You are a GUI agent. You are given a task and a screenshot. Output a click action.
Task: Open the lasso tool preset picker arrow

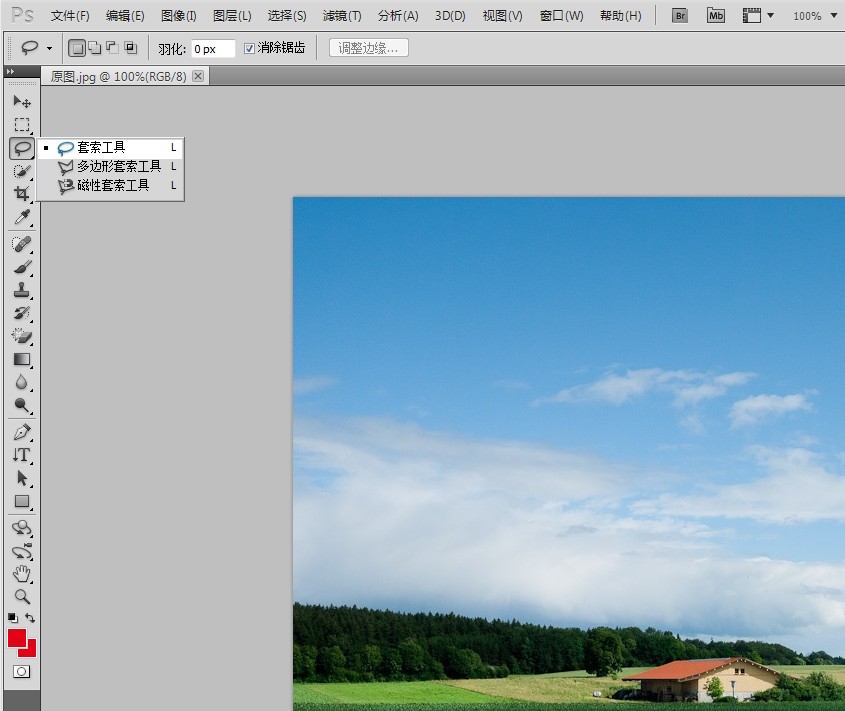[50, 49]
